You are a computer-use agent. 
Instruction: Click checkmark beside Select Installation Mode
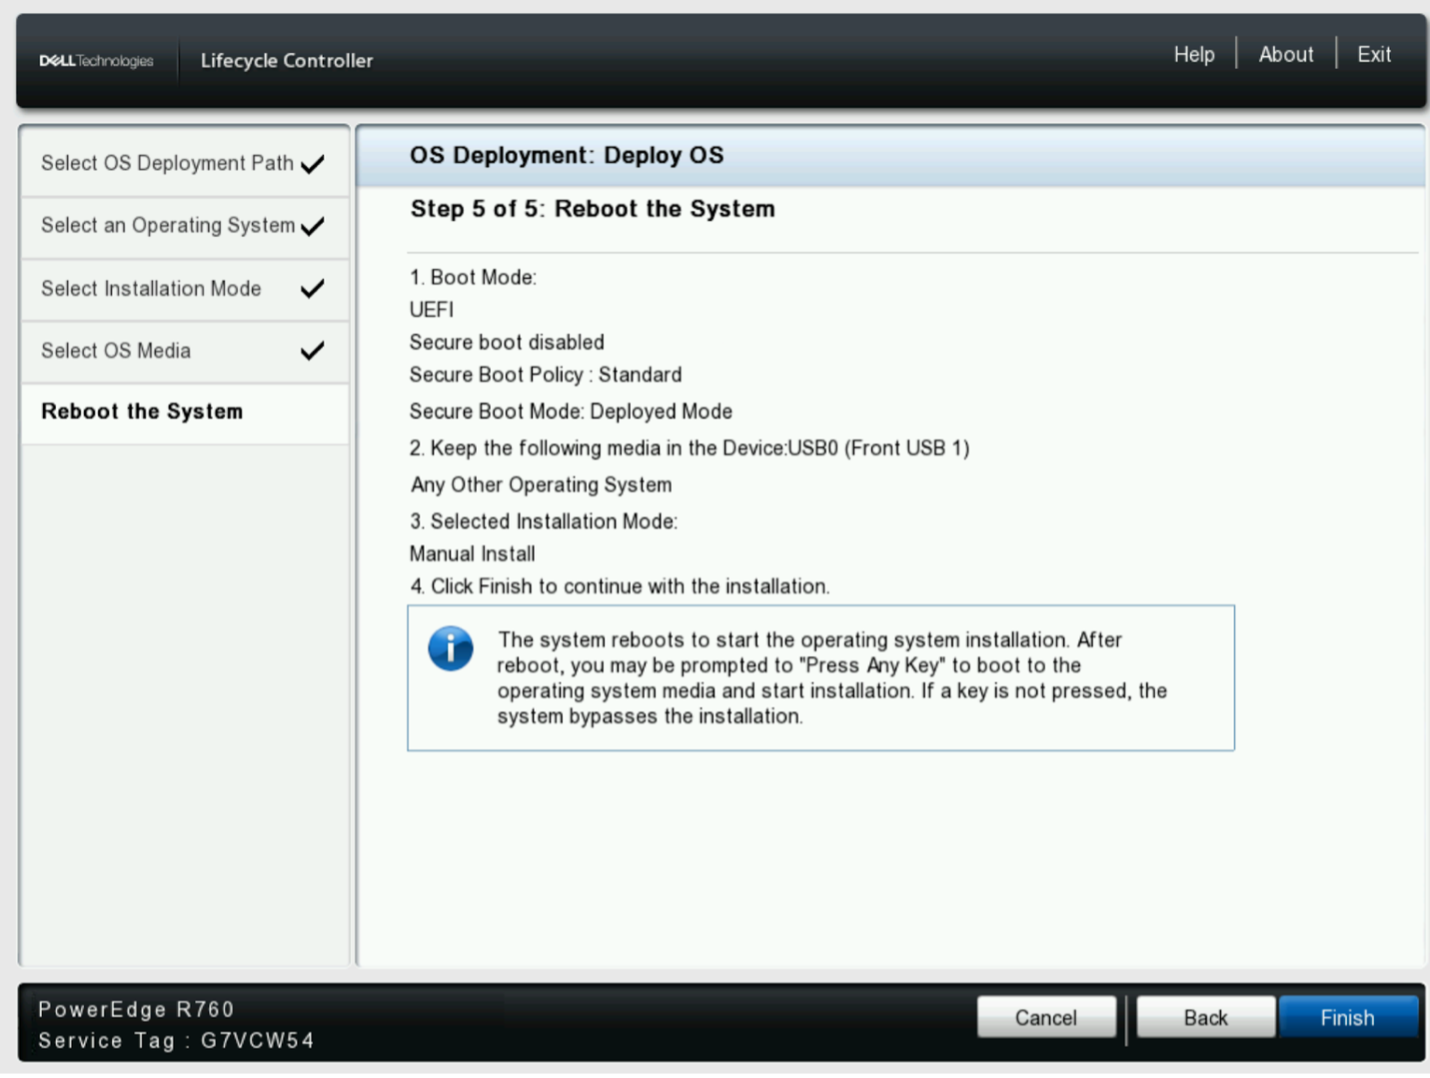point(313,289)
